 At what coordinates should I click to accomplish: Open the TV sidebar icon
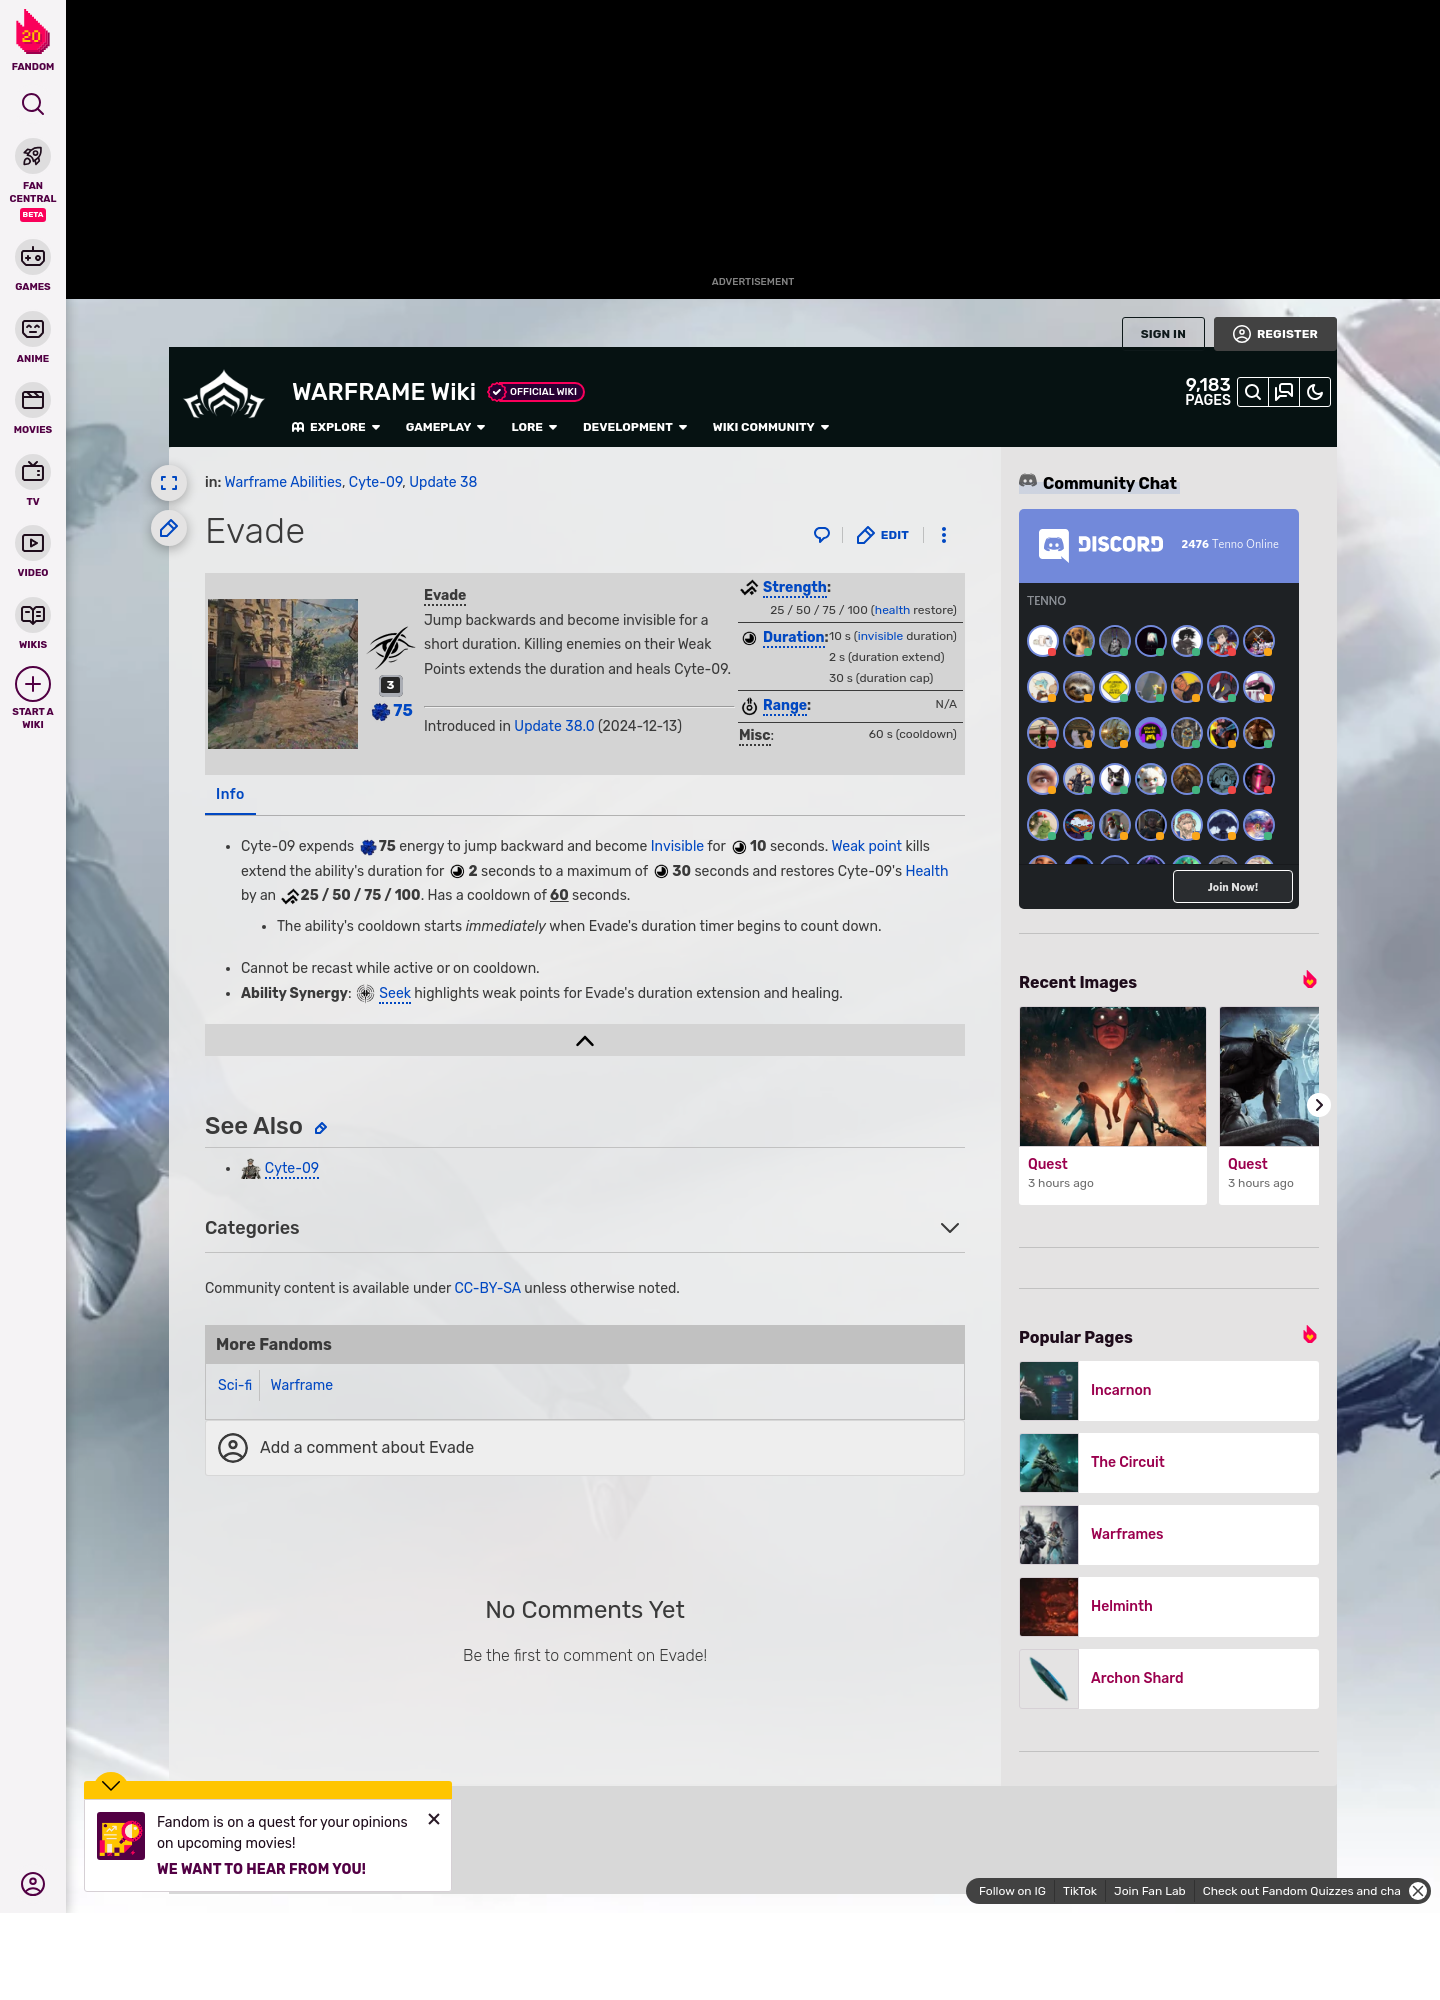[33, 472]
